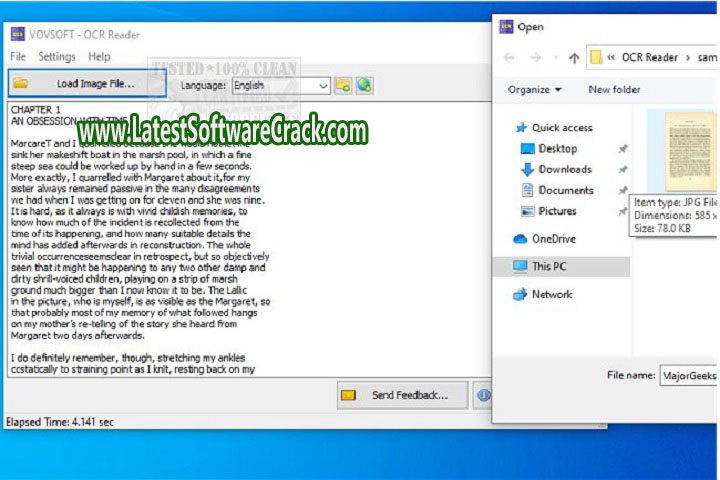Screen dimensions: 720x480
Task: Click the up arrow in the Open dialog
Action: (573, 58)
